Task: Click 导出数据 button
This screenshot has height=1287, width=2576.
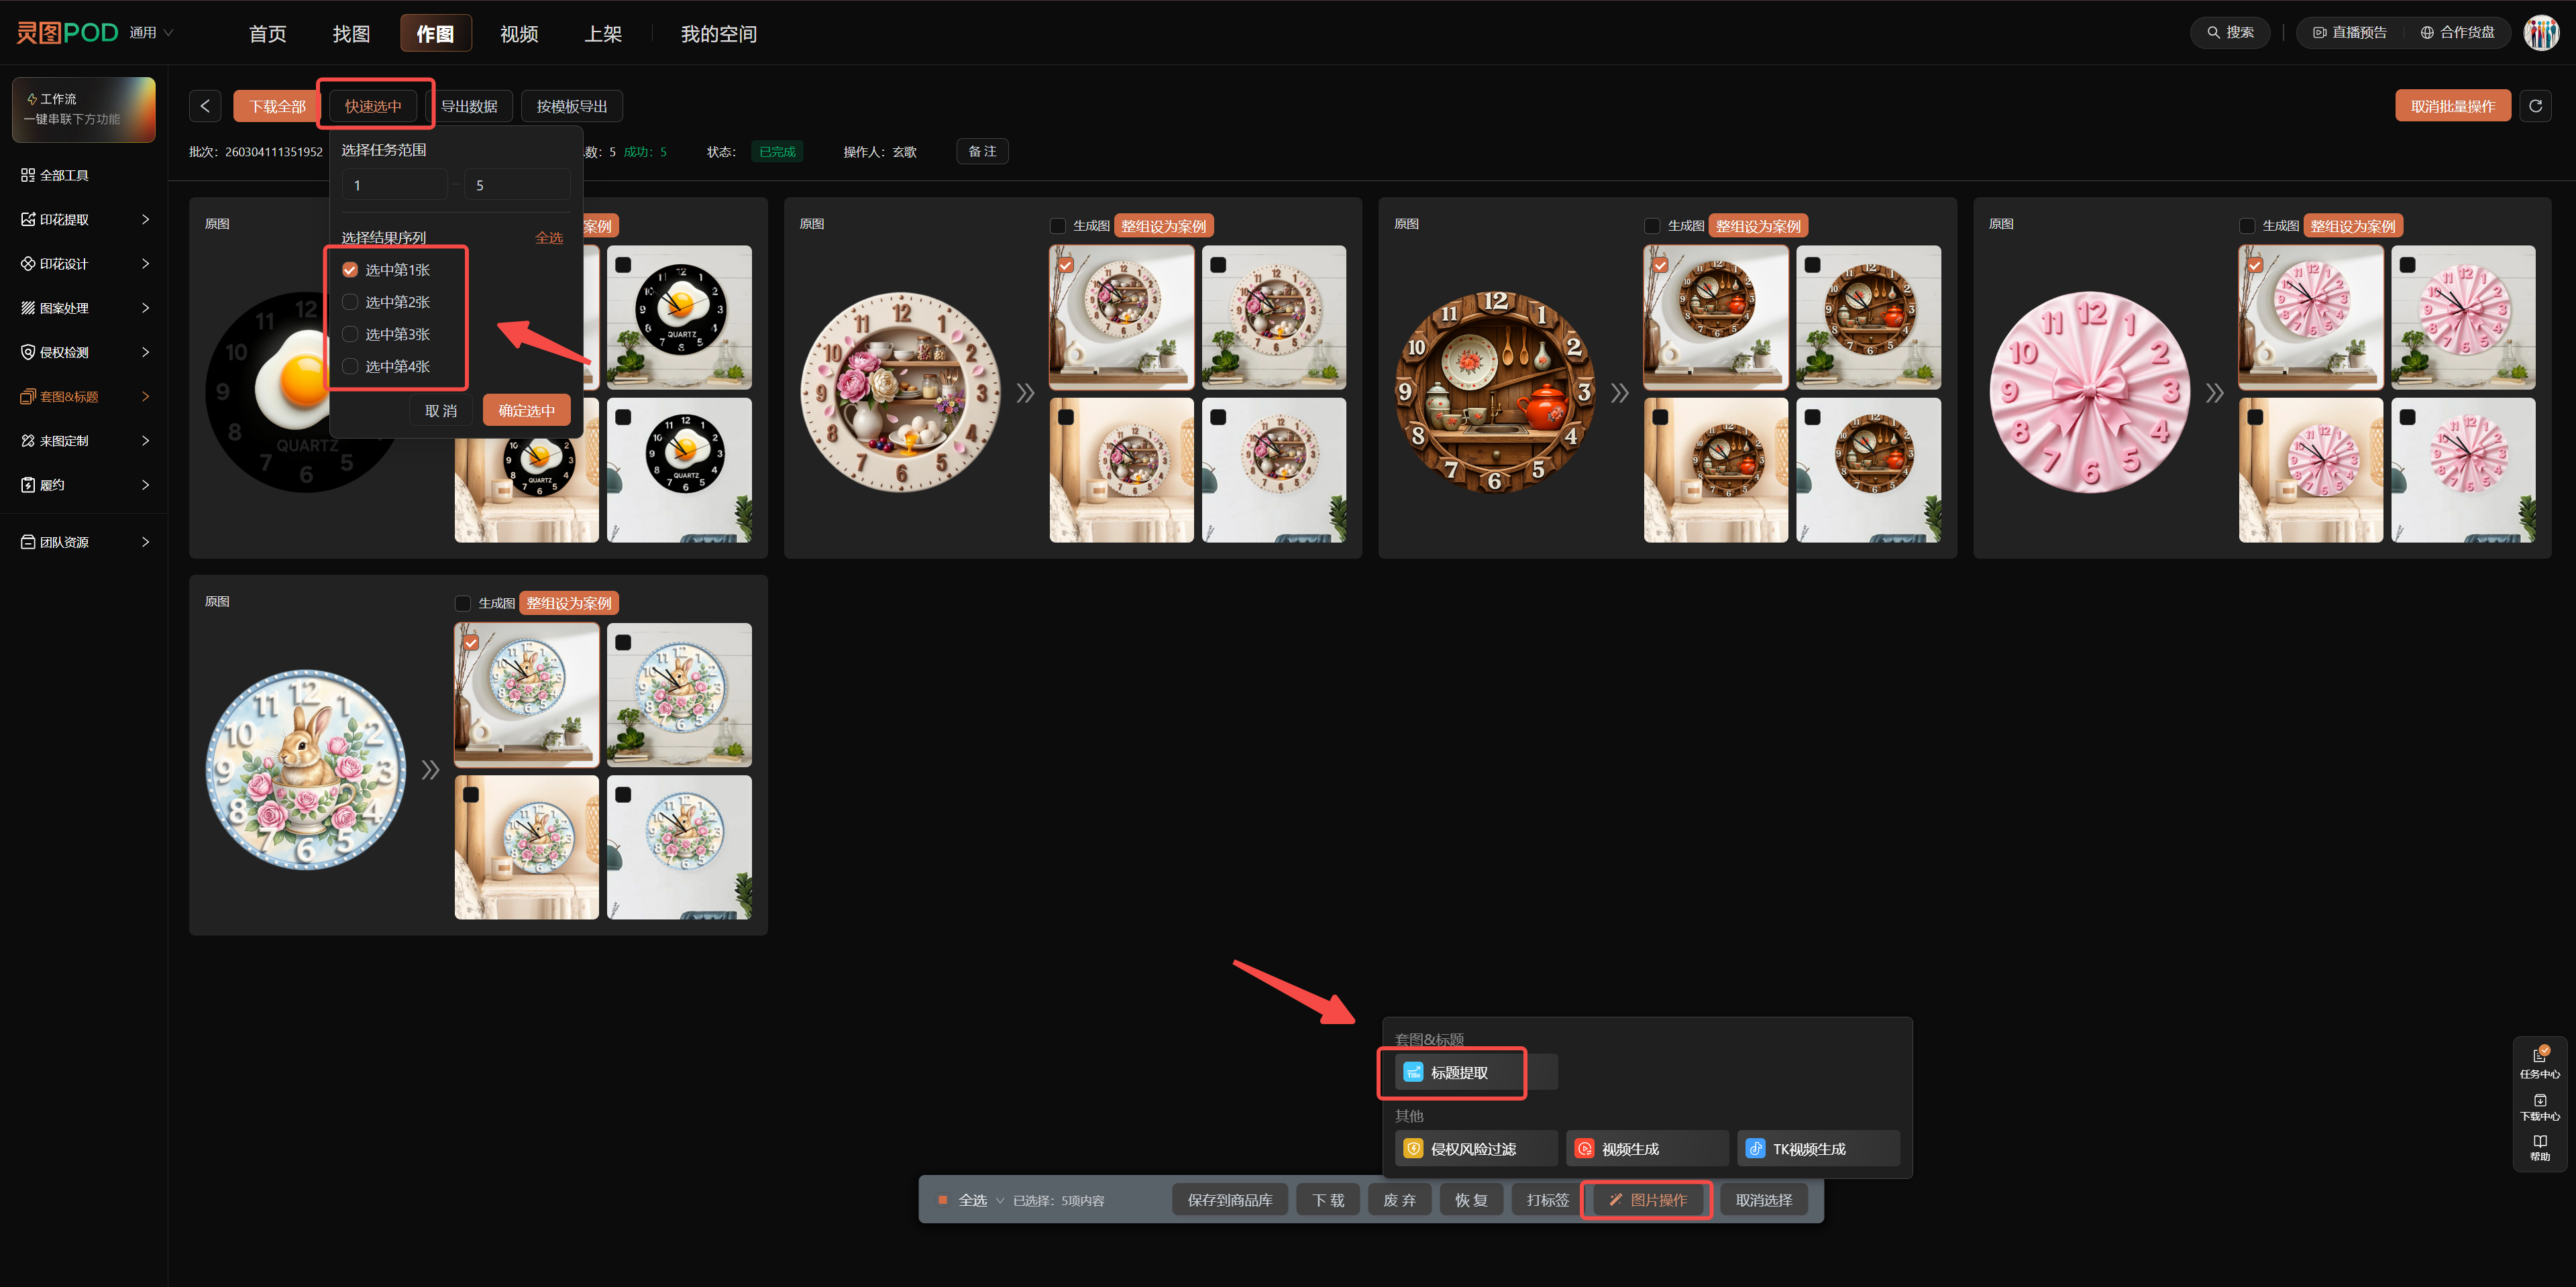Action: pos(469,106)
